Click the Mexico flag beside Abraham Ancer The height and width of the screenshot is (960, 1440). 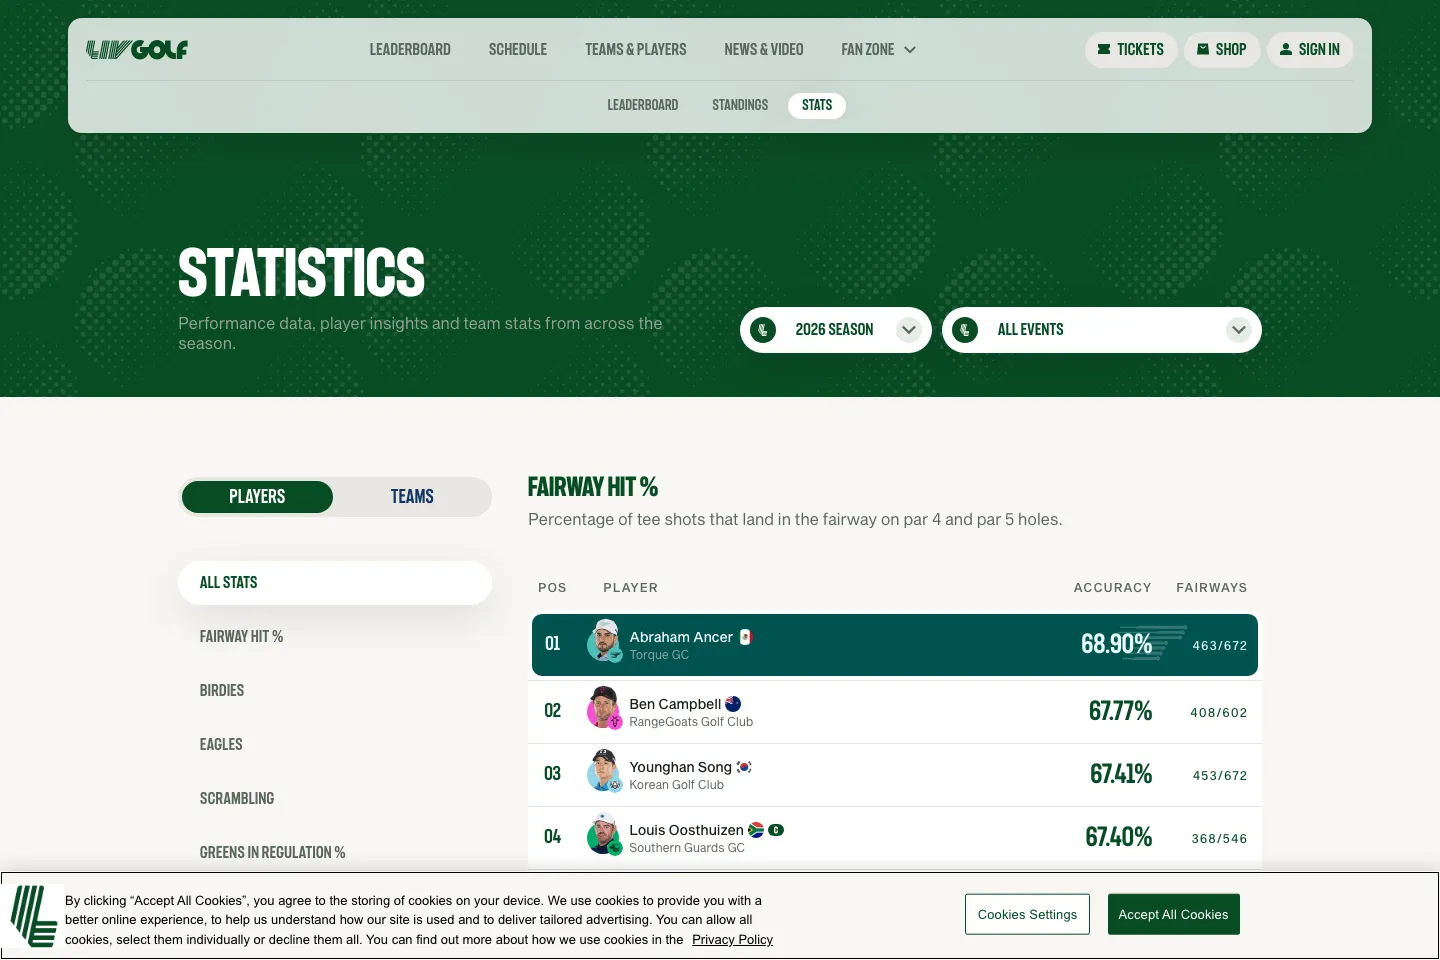(x=745, y=637)
